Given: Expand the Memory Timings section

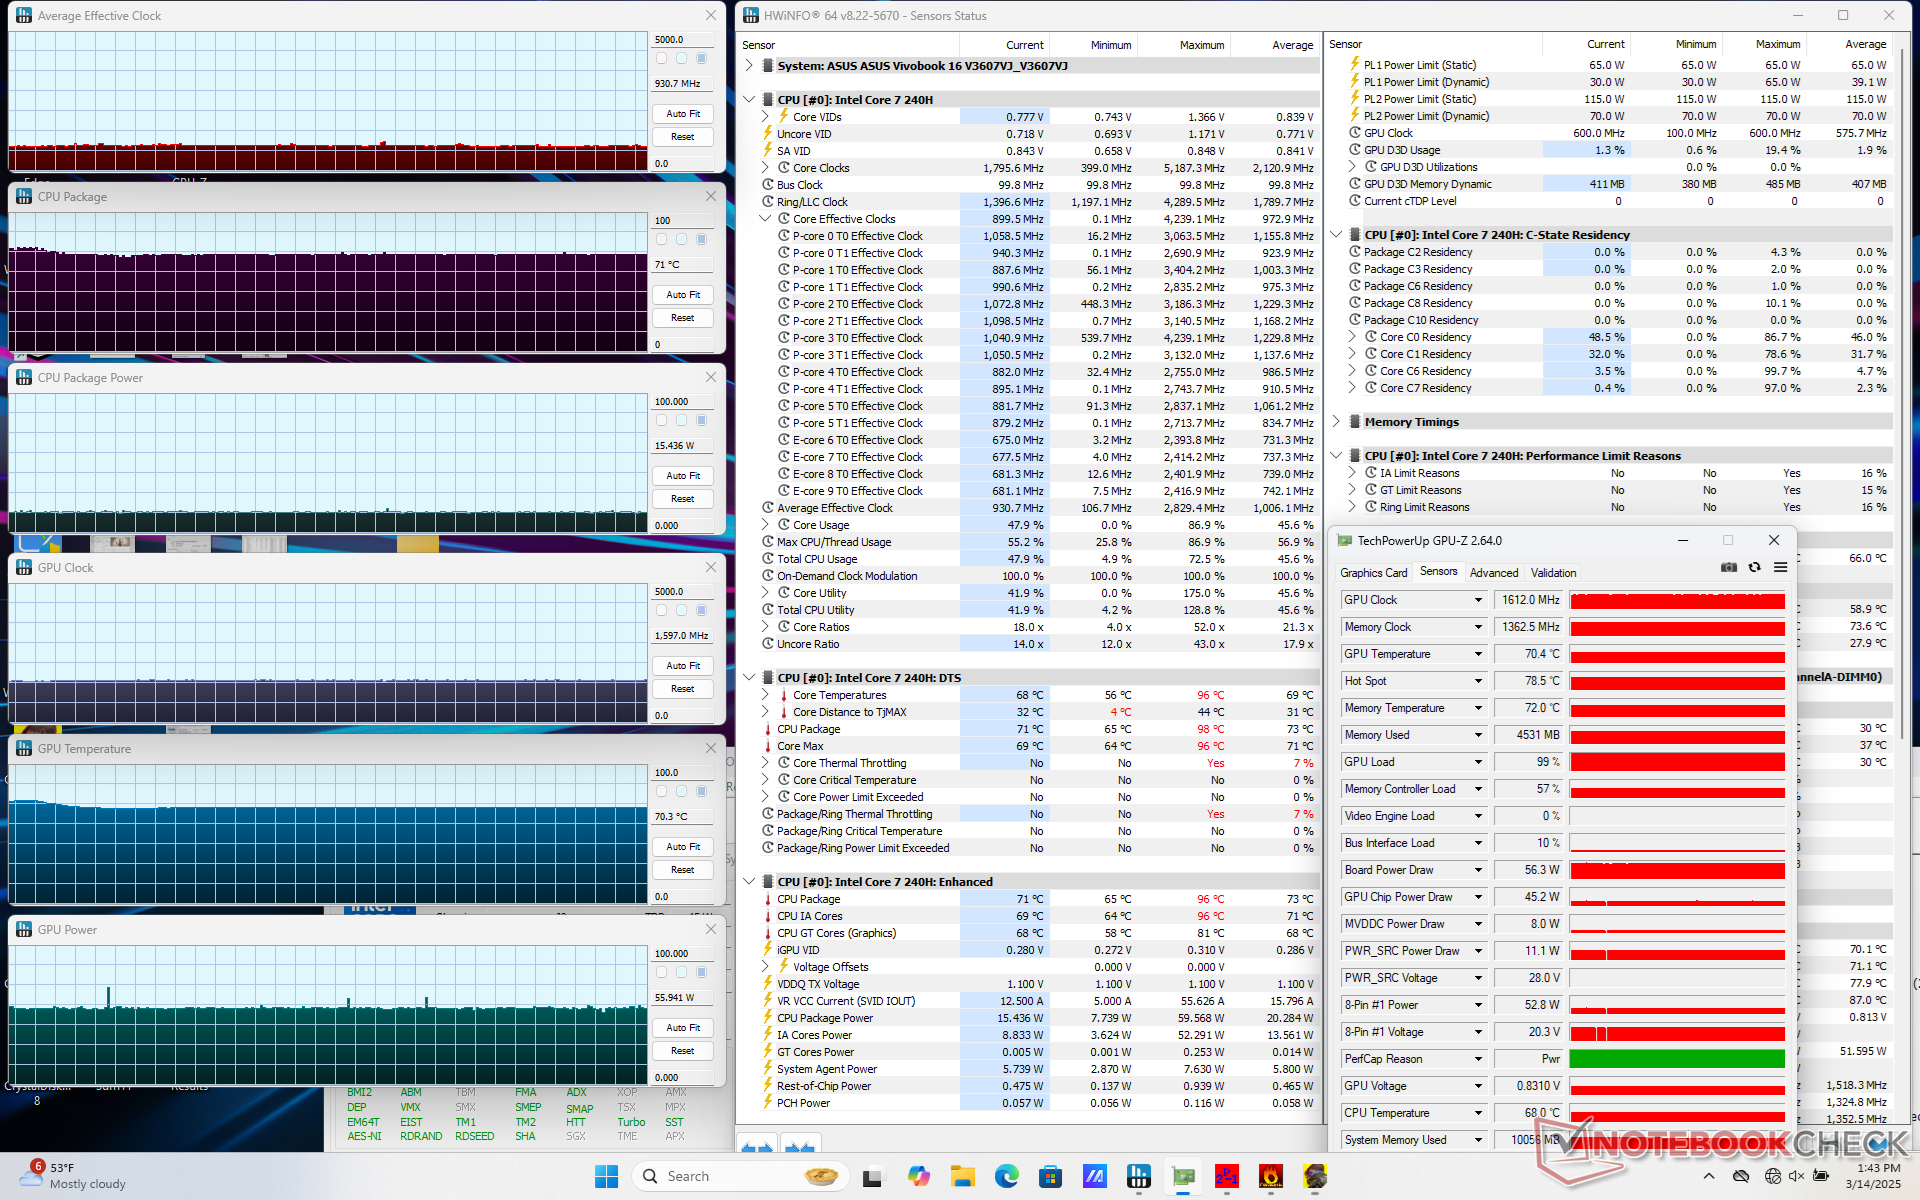Looking at the screenshot, I should (1336, 422).
